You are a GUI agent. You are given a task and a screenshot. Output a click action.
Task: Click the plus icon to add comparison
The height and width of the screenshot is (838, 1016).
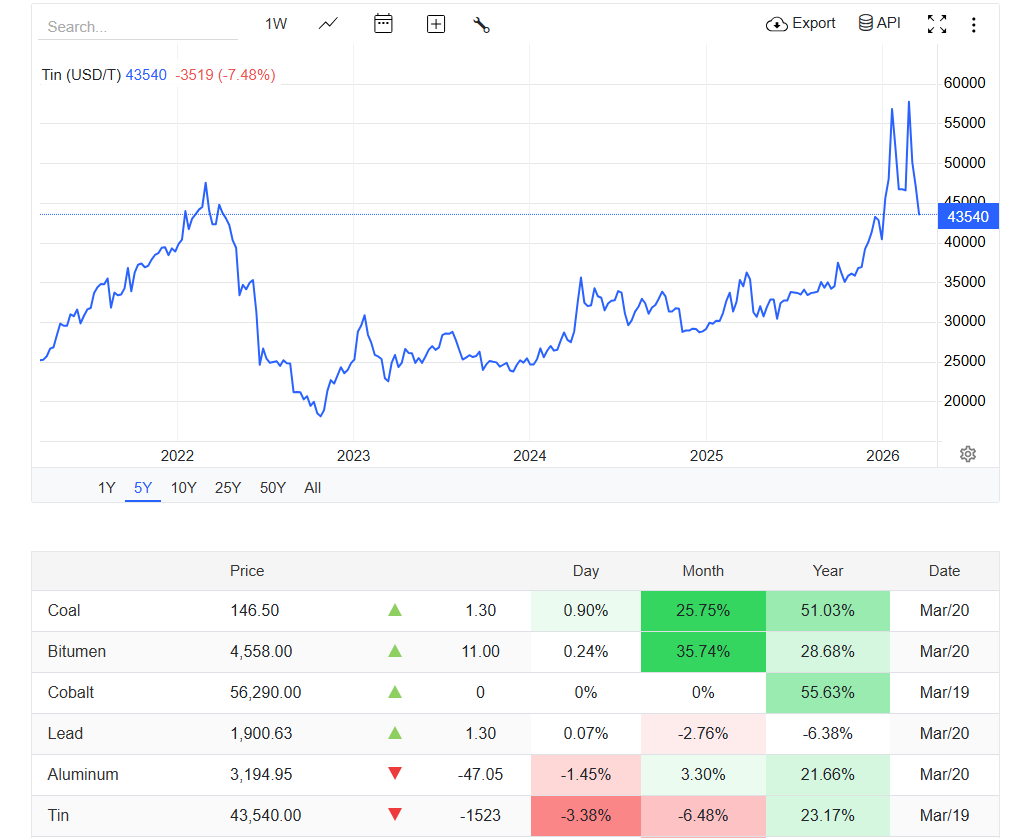(x=436, y=24)
